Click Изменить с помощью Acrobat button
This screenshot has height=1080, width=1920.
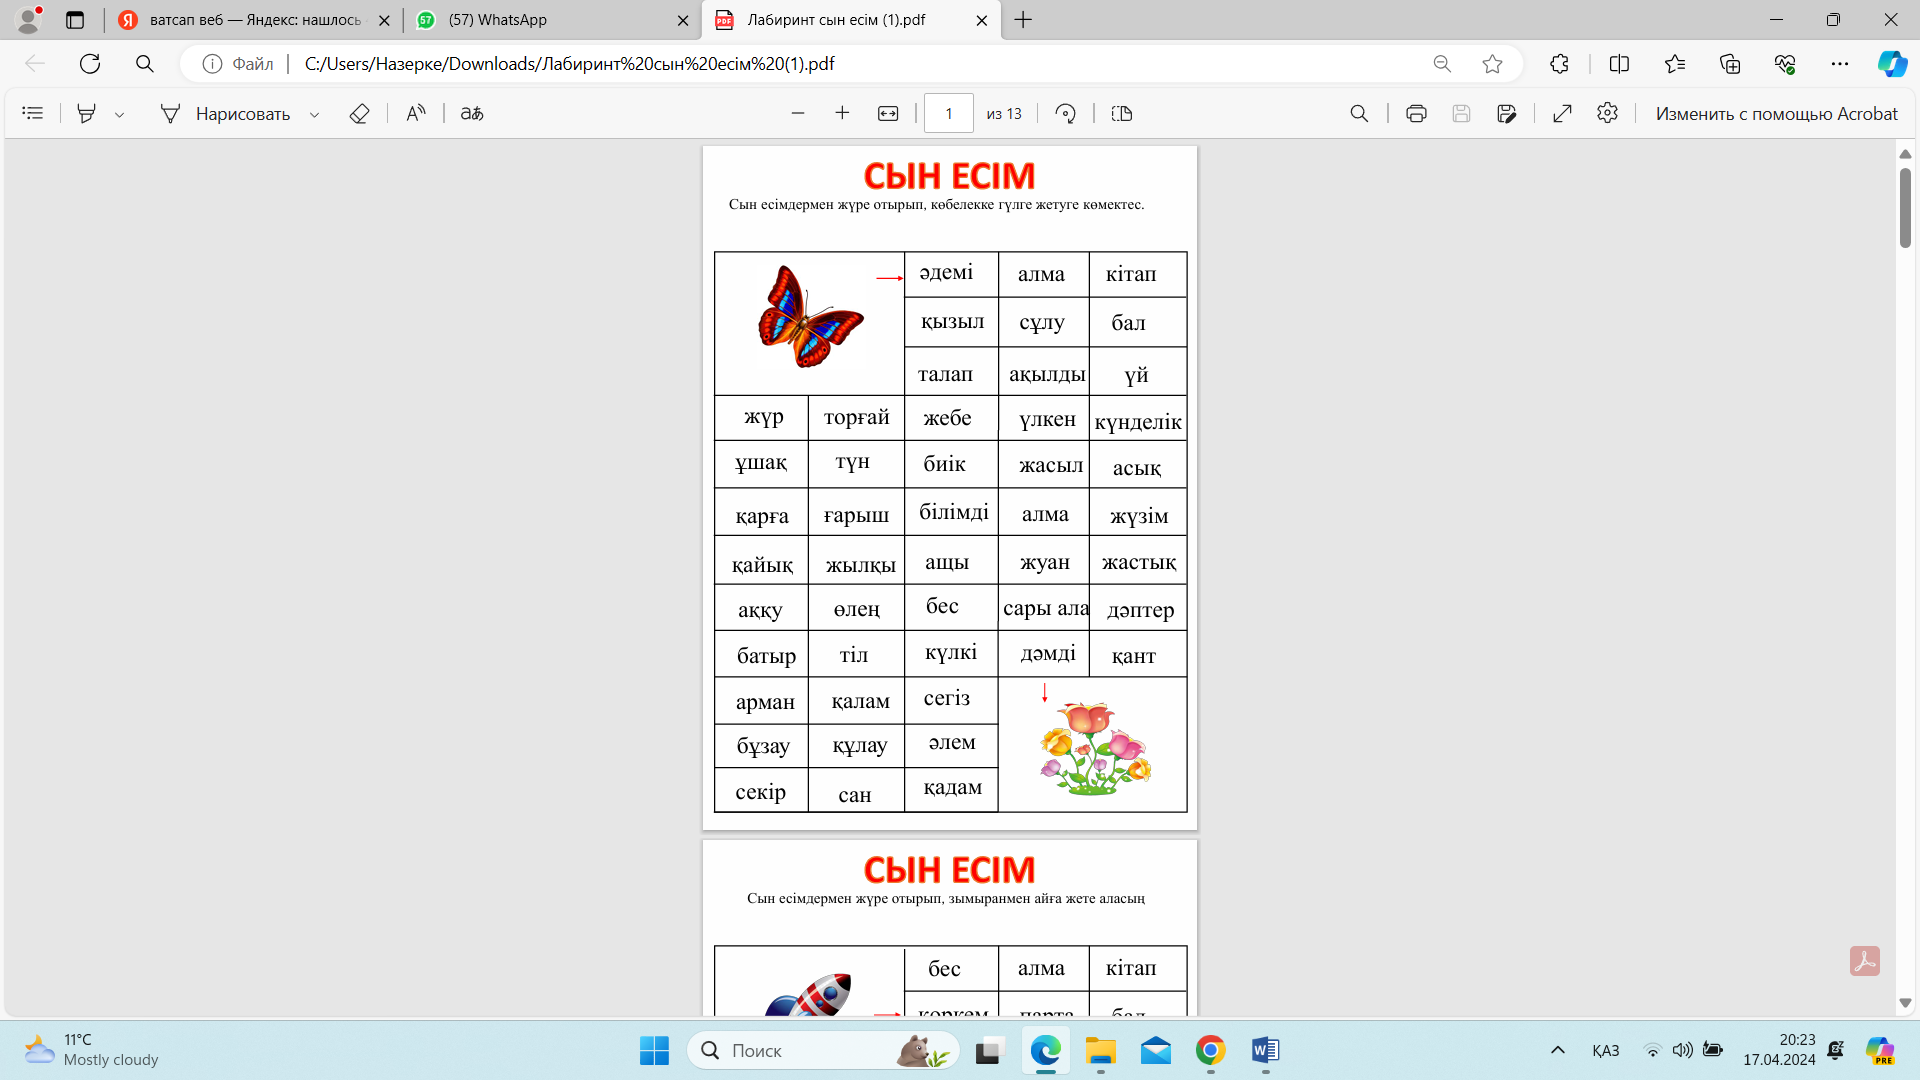point(1776,114)
